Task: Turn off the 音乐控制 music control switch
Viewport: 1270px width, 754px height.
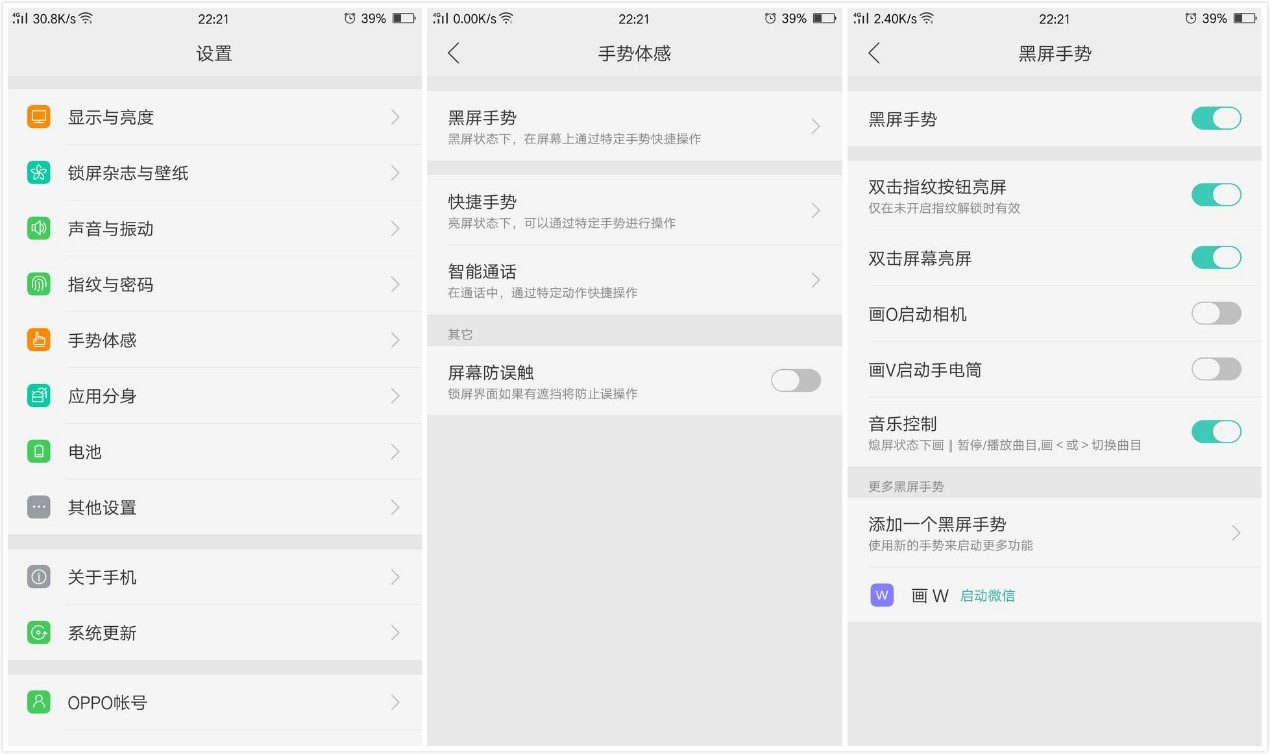Action: coord(1216,431)
